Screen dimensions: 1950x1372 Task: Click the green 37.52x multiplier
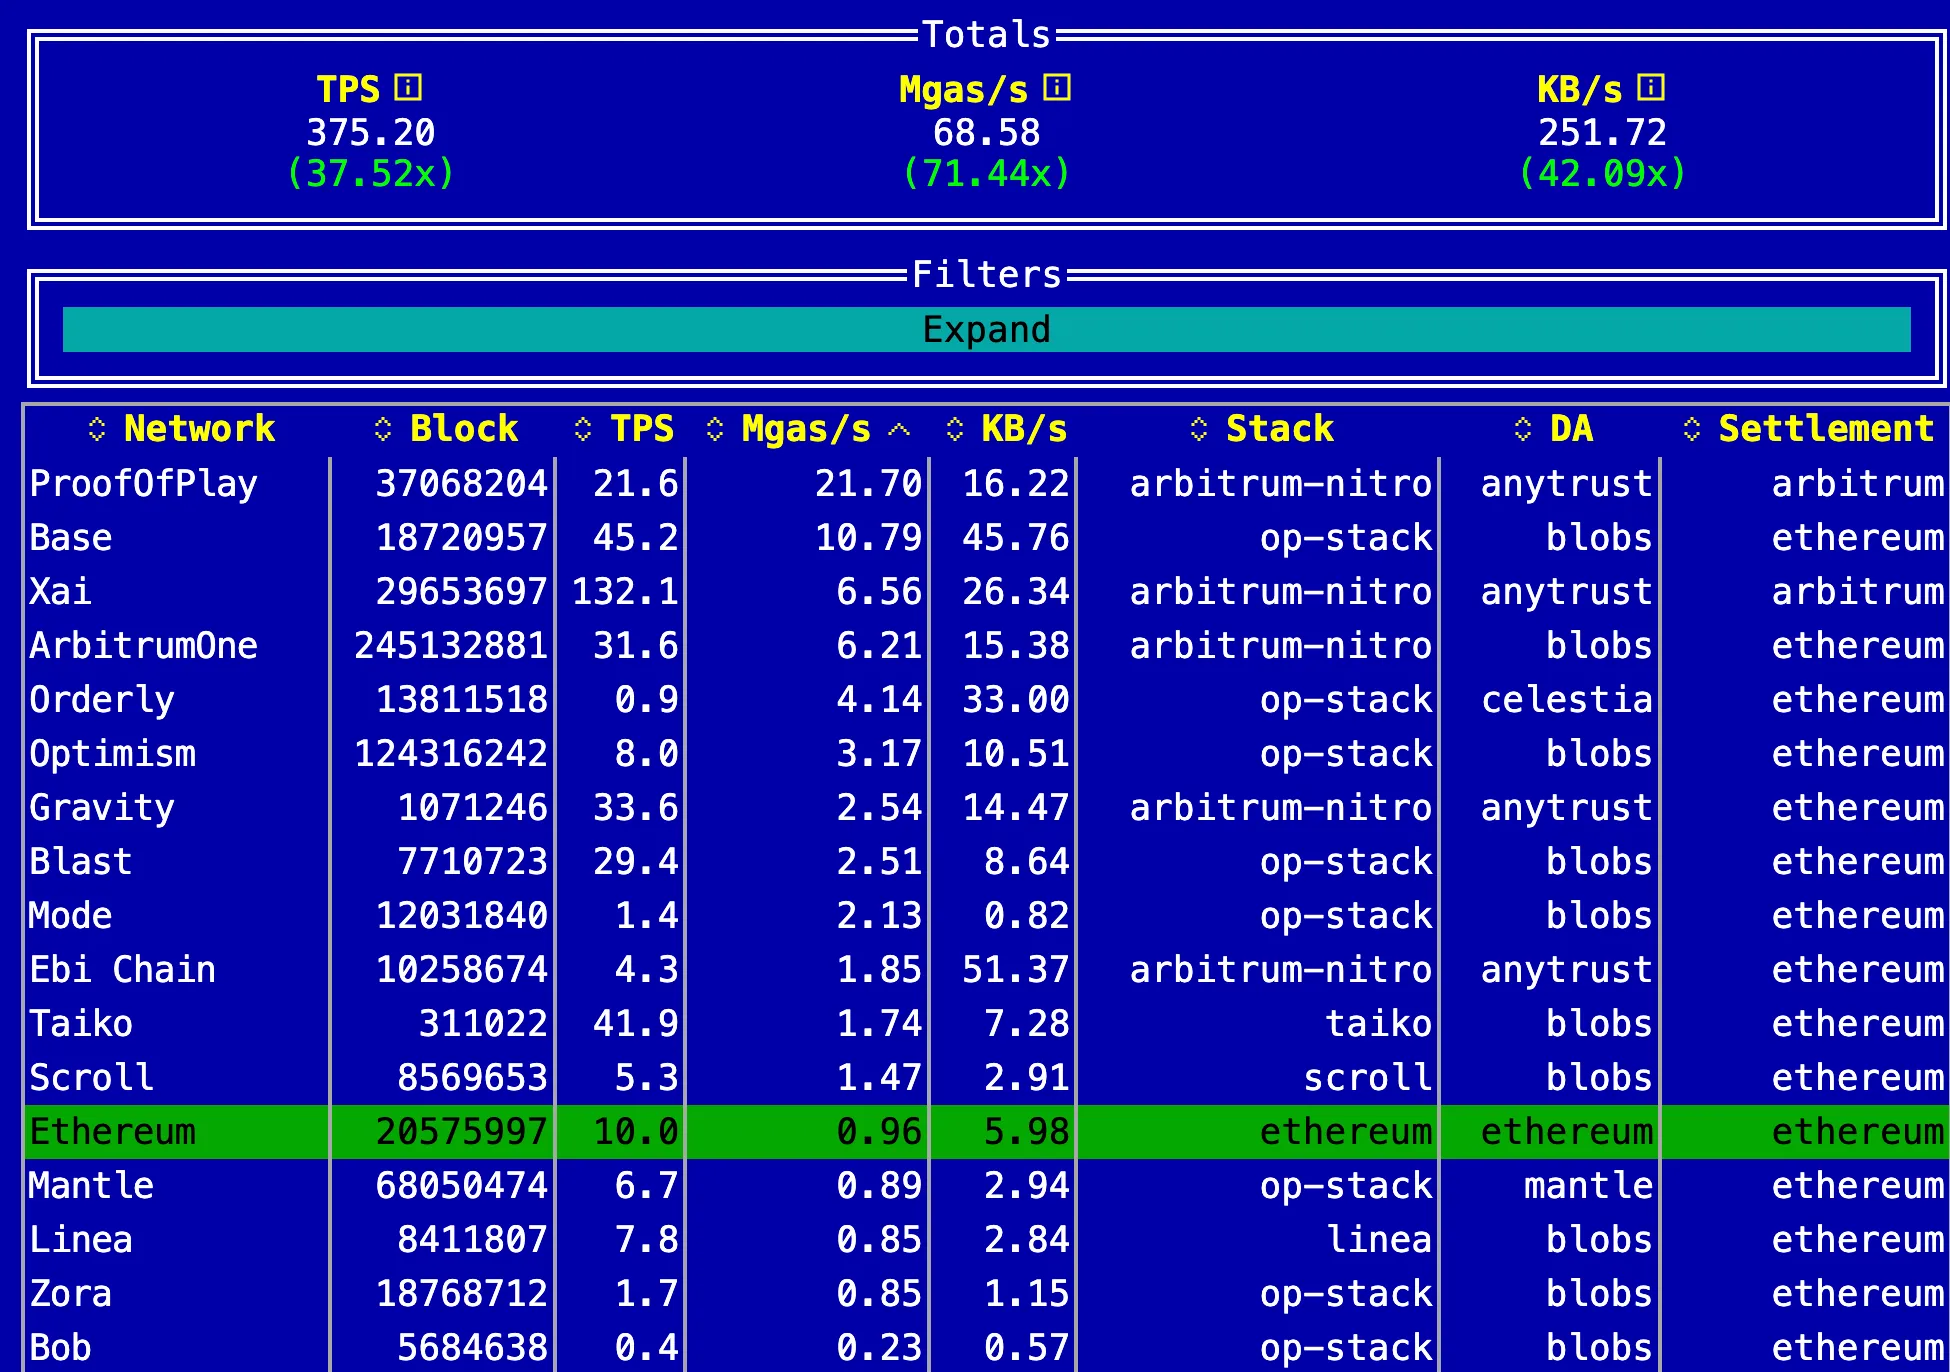[x=371, y=174]
